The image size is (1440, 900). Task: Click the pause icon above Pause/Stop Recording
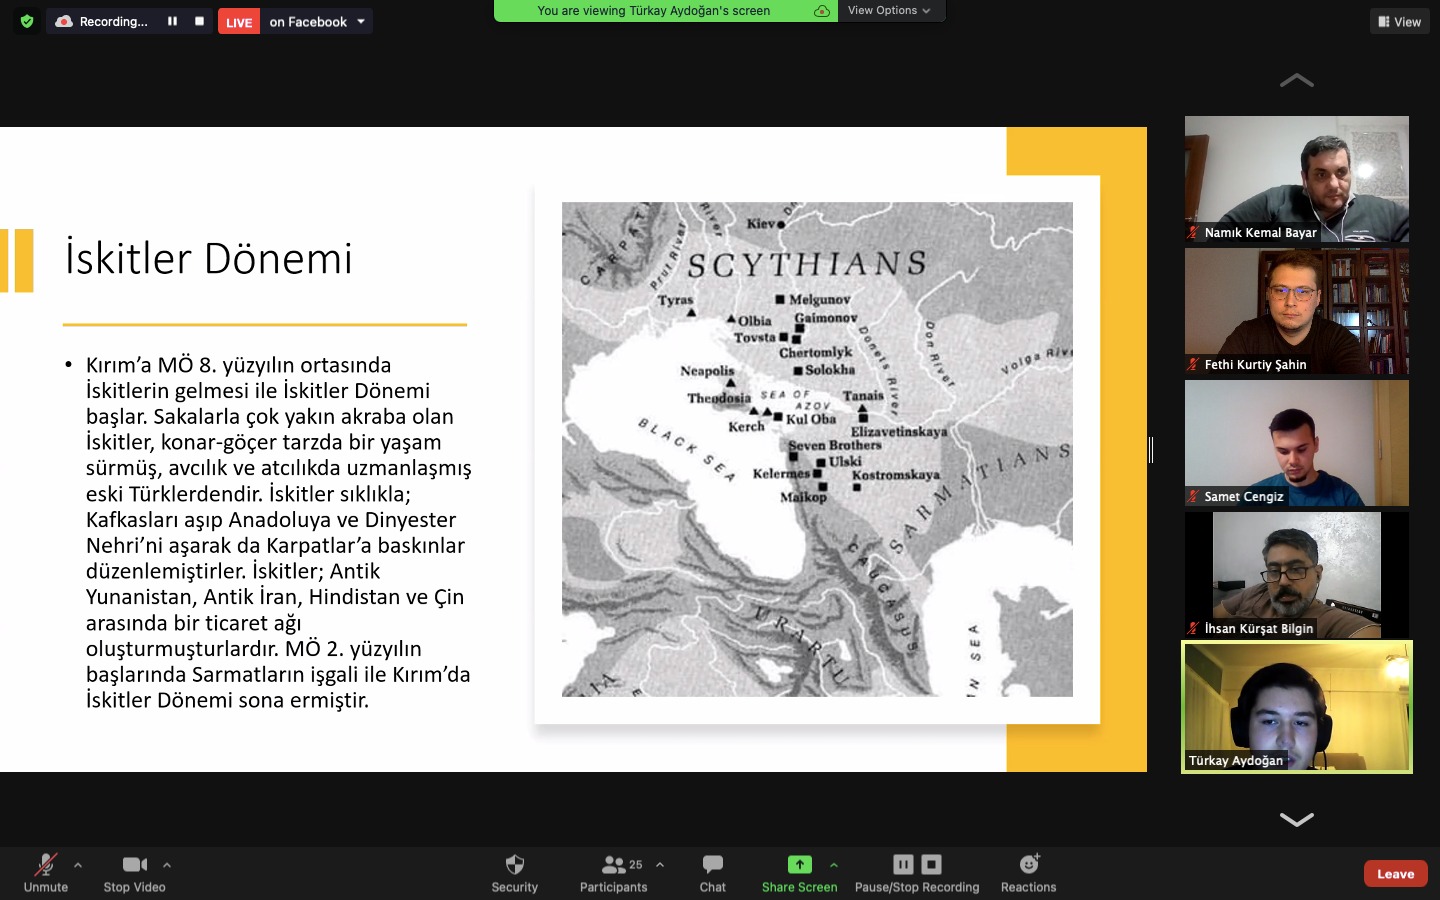903,865
